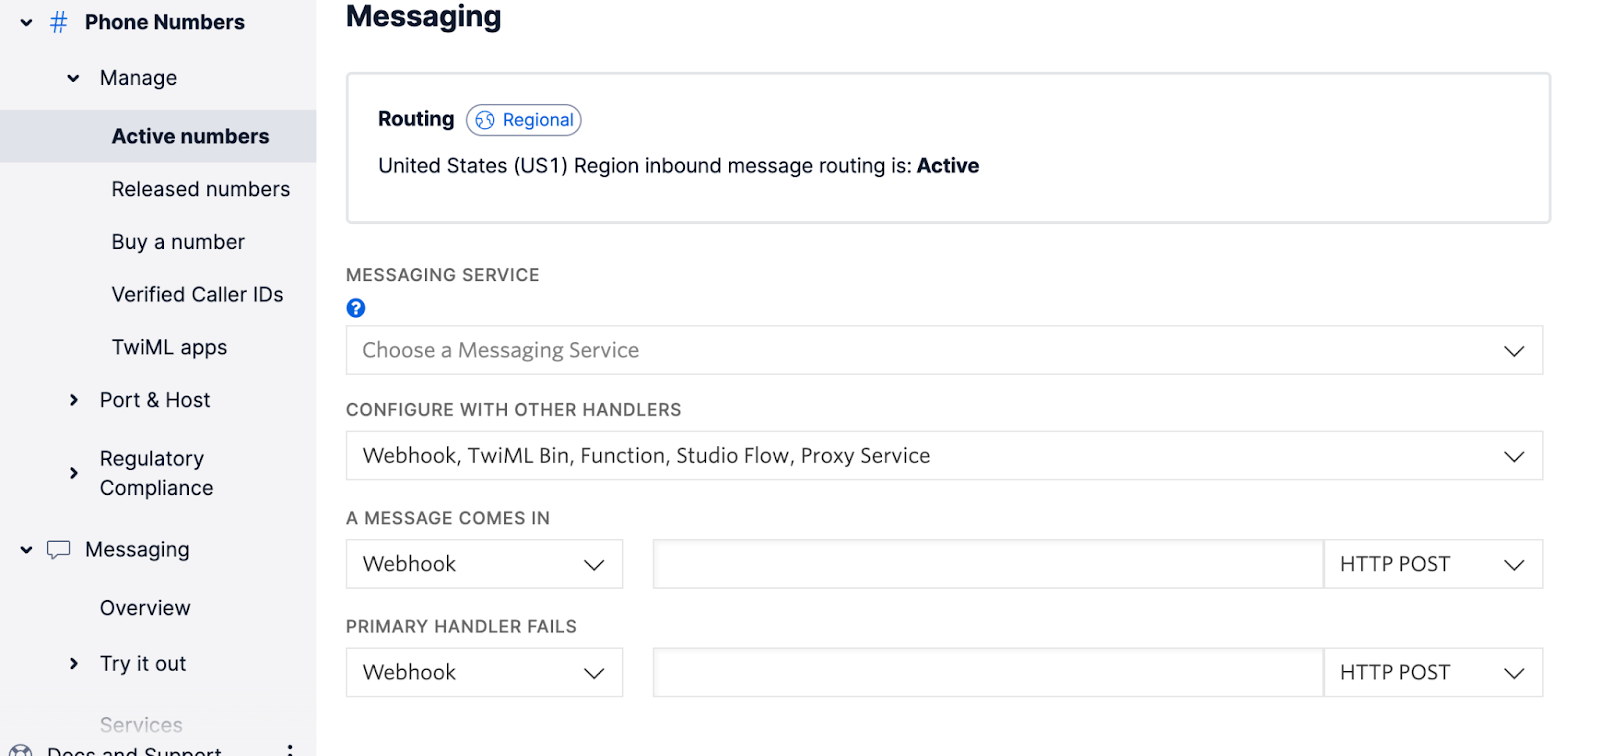Open Configure With Other Handlers dropdown
Image resolution: width=1600 pixels, height=756 pixels.
coord(944,456)
